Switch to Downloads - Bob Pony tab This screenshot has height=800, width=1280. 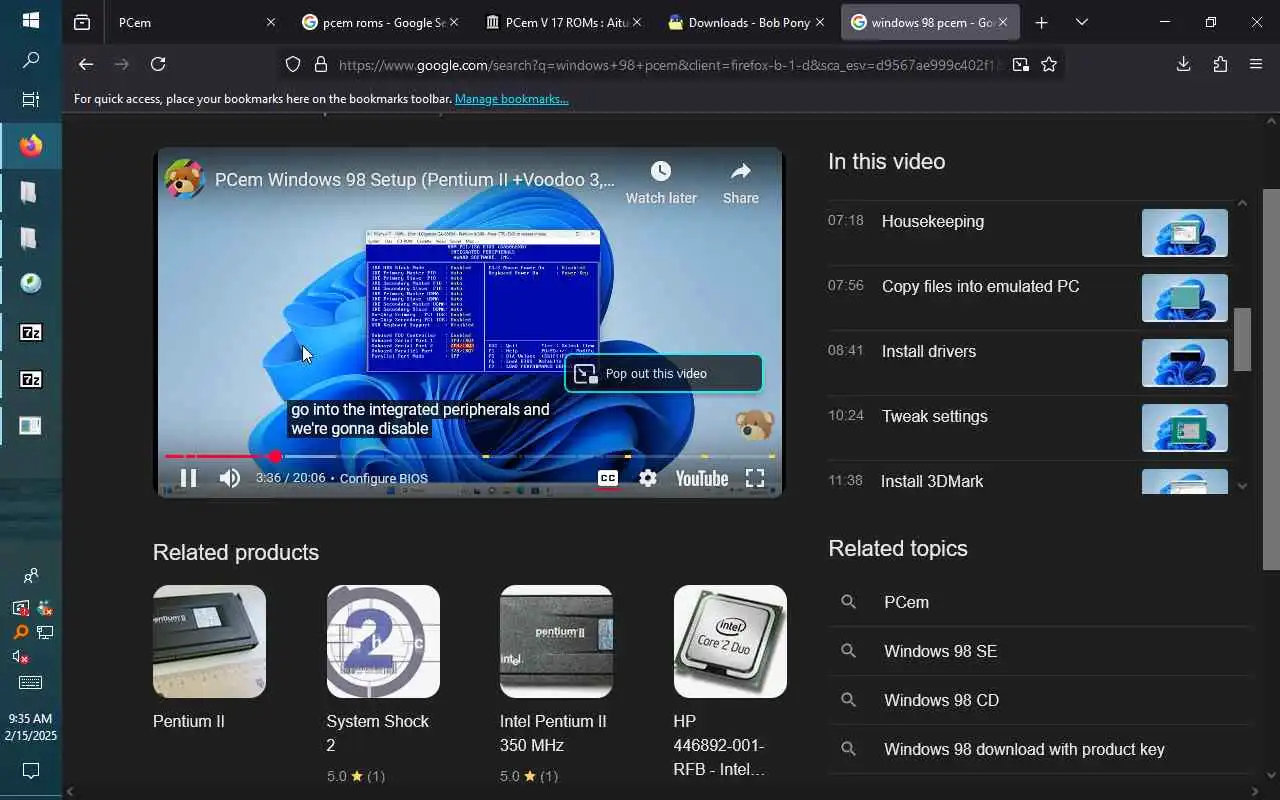click(x=746, y=22)
